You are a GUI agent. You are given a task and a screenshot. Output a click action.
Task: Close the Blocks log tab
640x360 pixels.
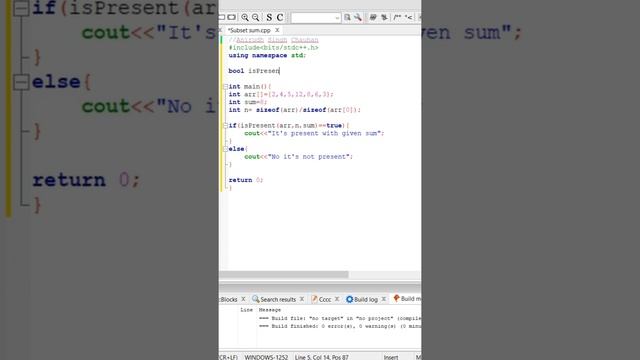tap(243, 299)
